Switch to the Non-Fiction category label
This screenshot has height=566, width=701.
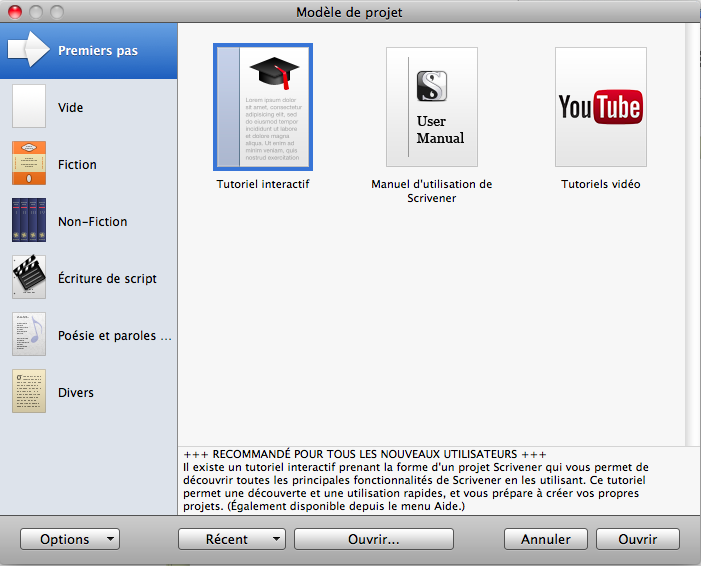click(92, 222)
